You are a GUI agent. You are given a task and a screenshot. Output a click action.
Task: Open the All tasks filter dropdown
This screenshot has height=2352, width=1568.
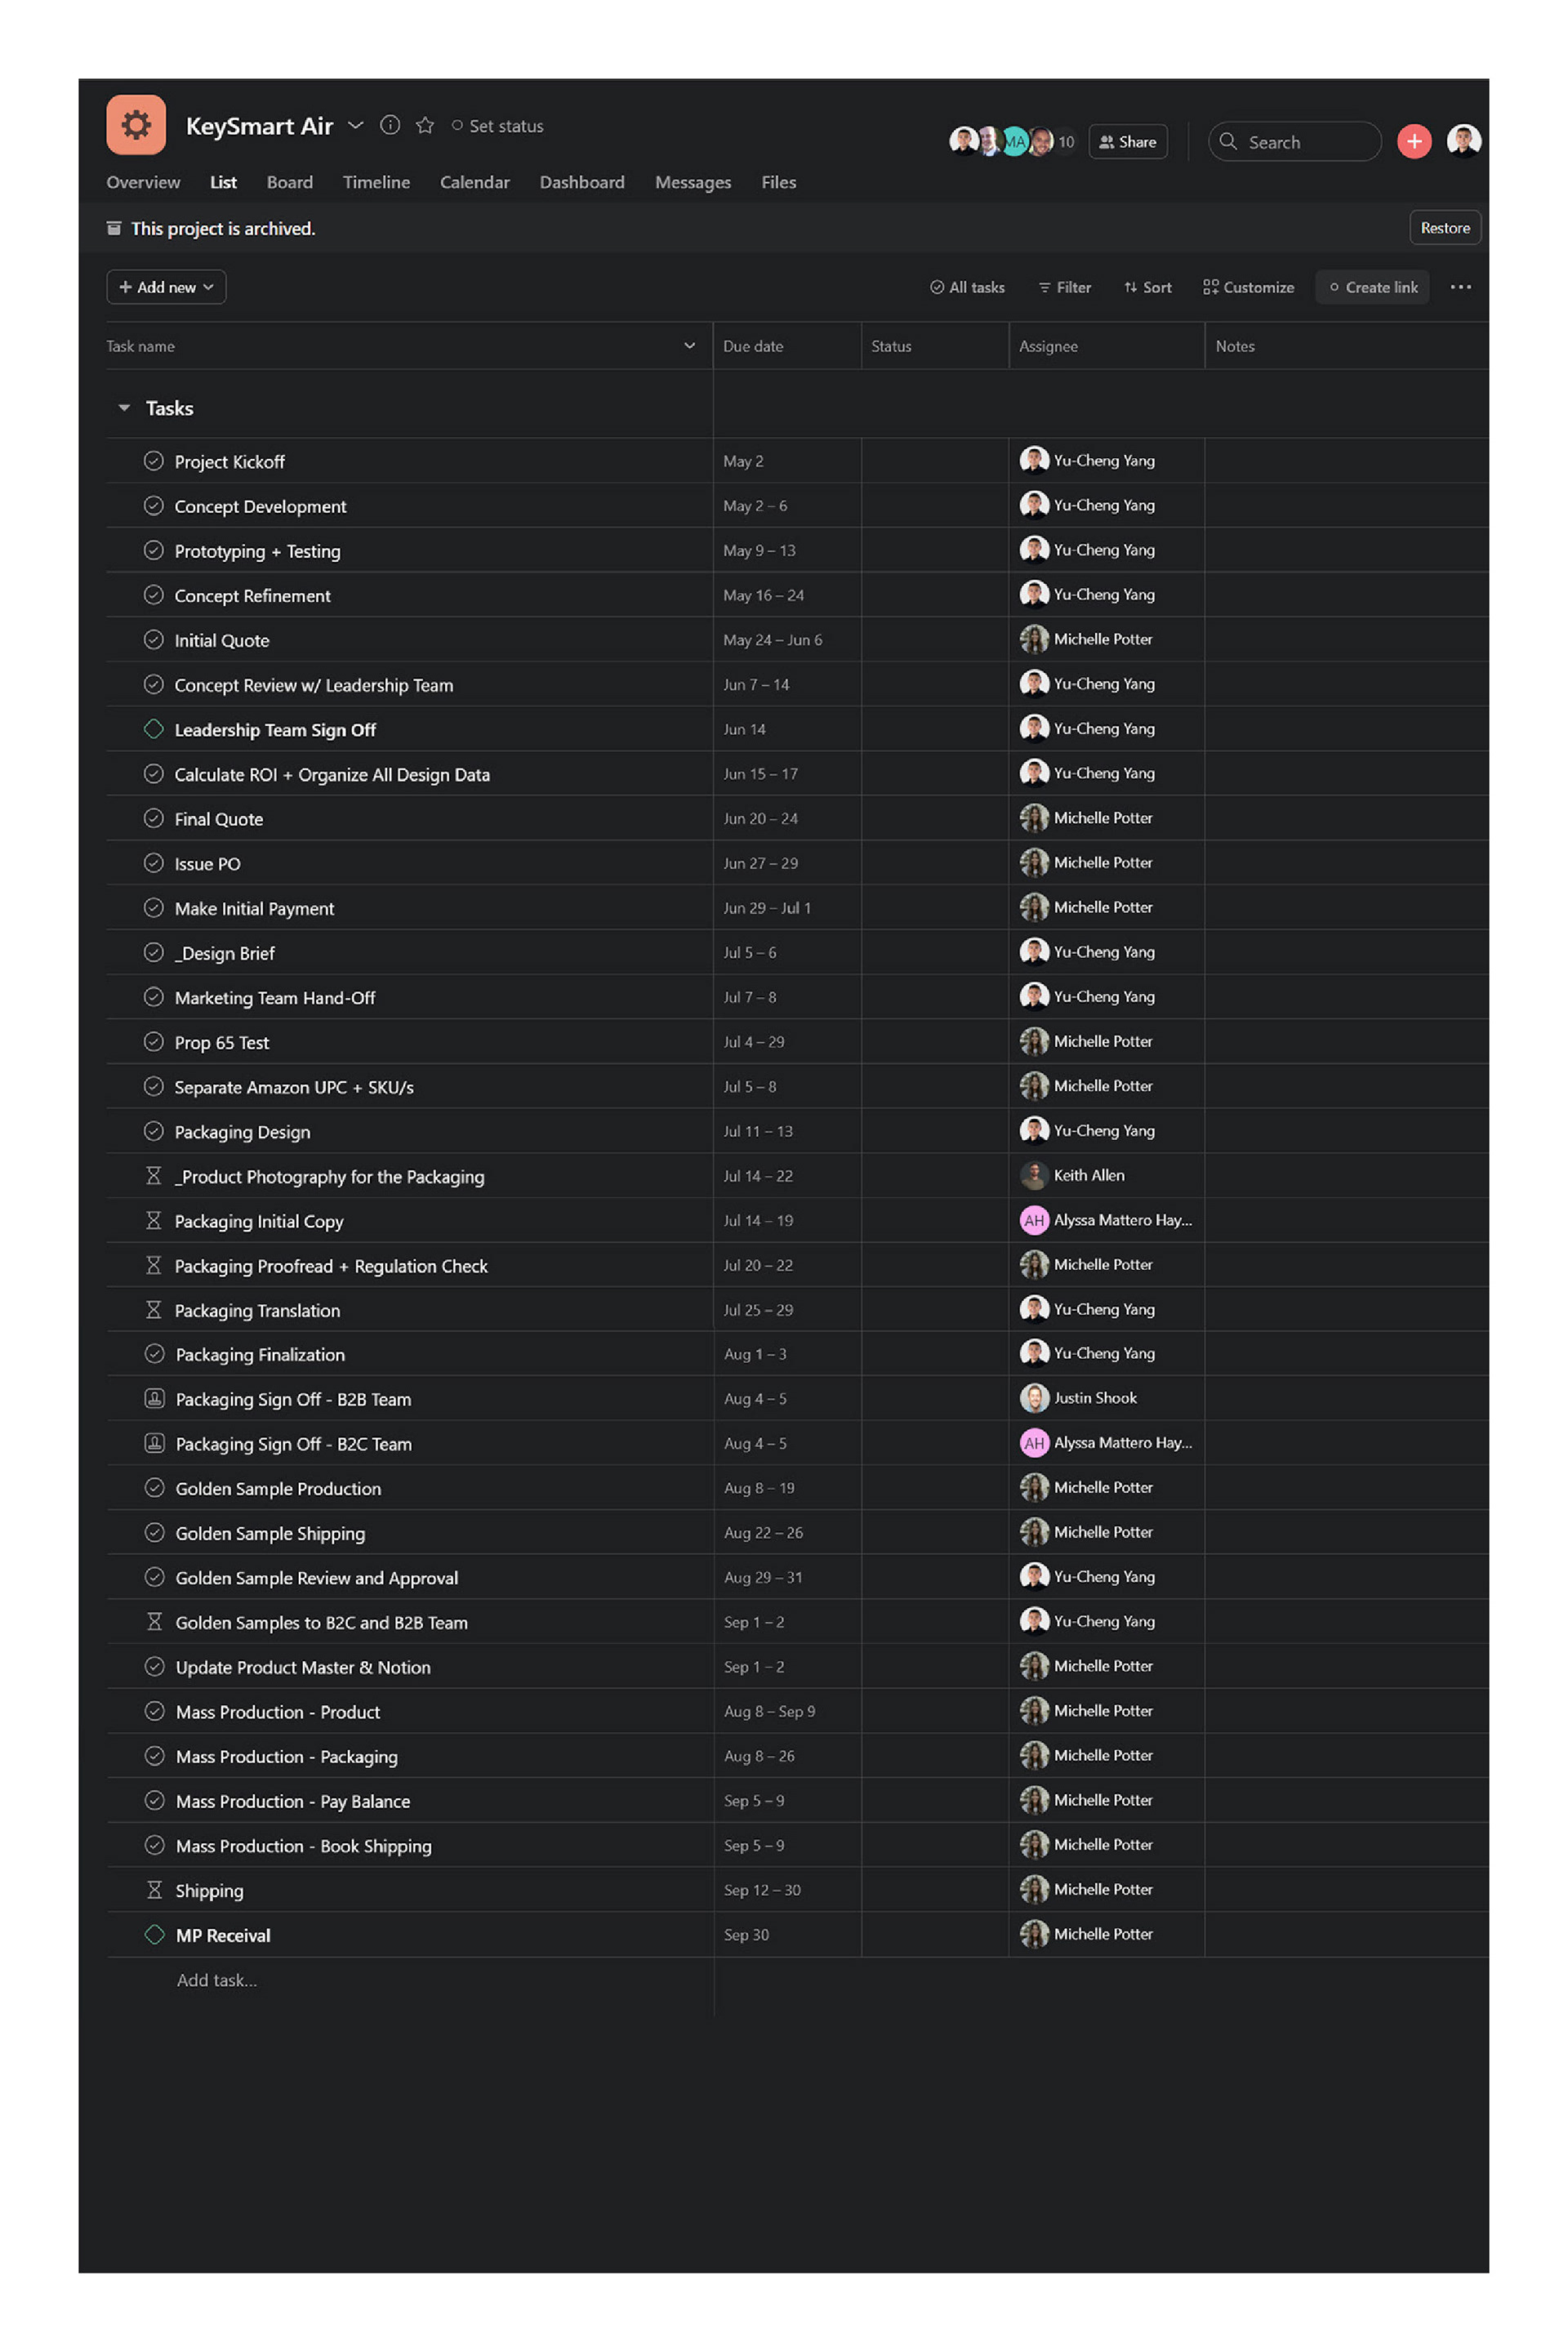[967, 287]
